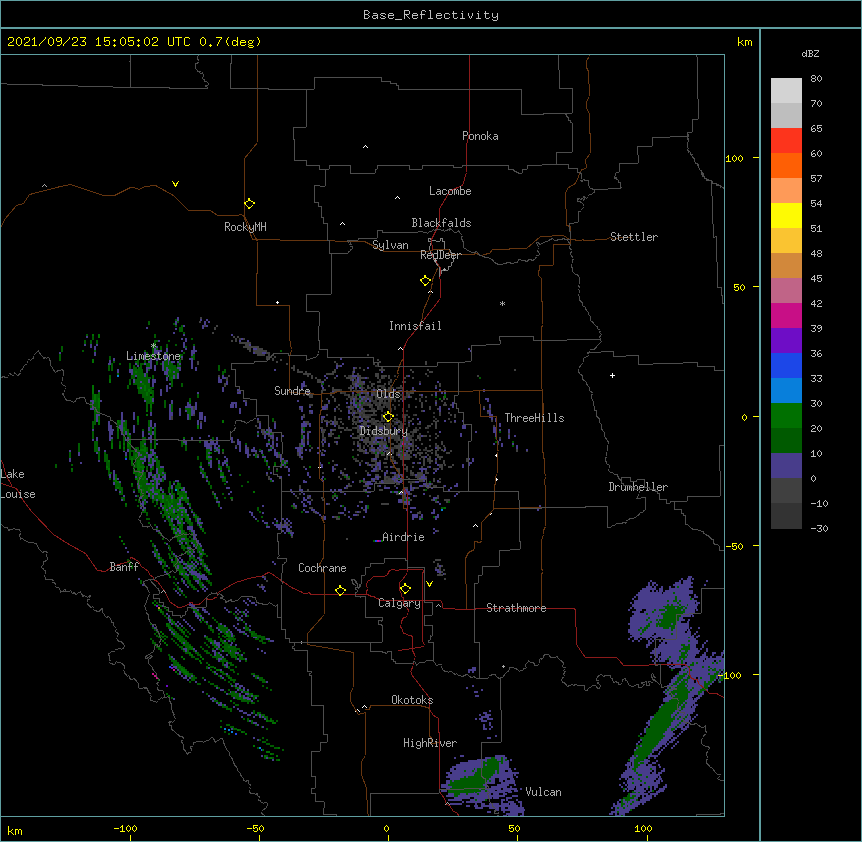Click the blue 36 dBZ legend swatch
862x842 pixels.
(x=786, y=365)
